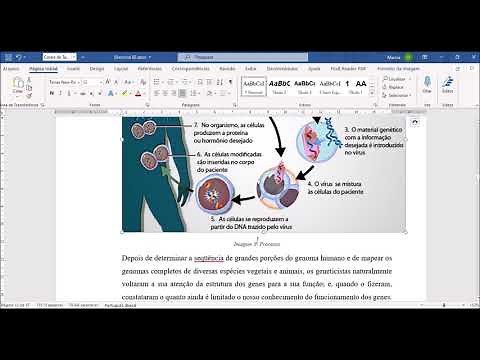Open the Foxit Reader PDF tab
The width and height of the screenshot is (480, 360).
(348, 69)
